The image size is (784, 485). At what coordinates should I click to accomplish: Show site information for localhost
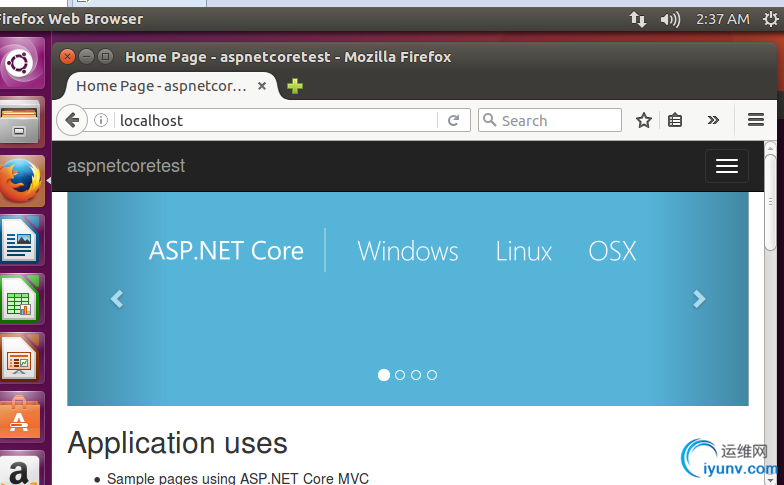pyautogui.click(x=101, y=120)
